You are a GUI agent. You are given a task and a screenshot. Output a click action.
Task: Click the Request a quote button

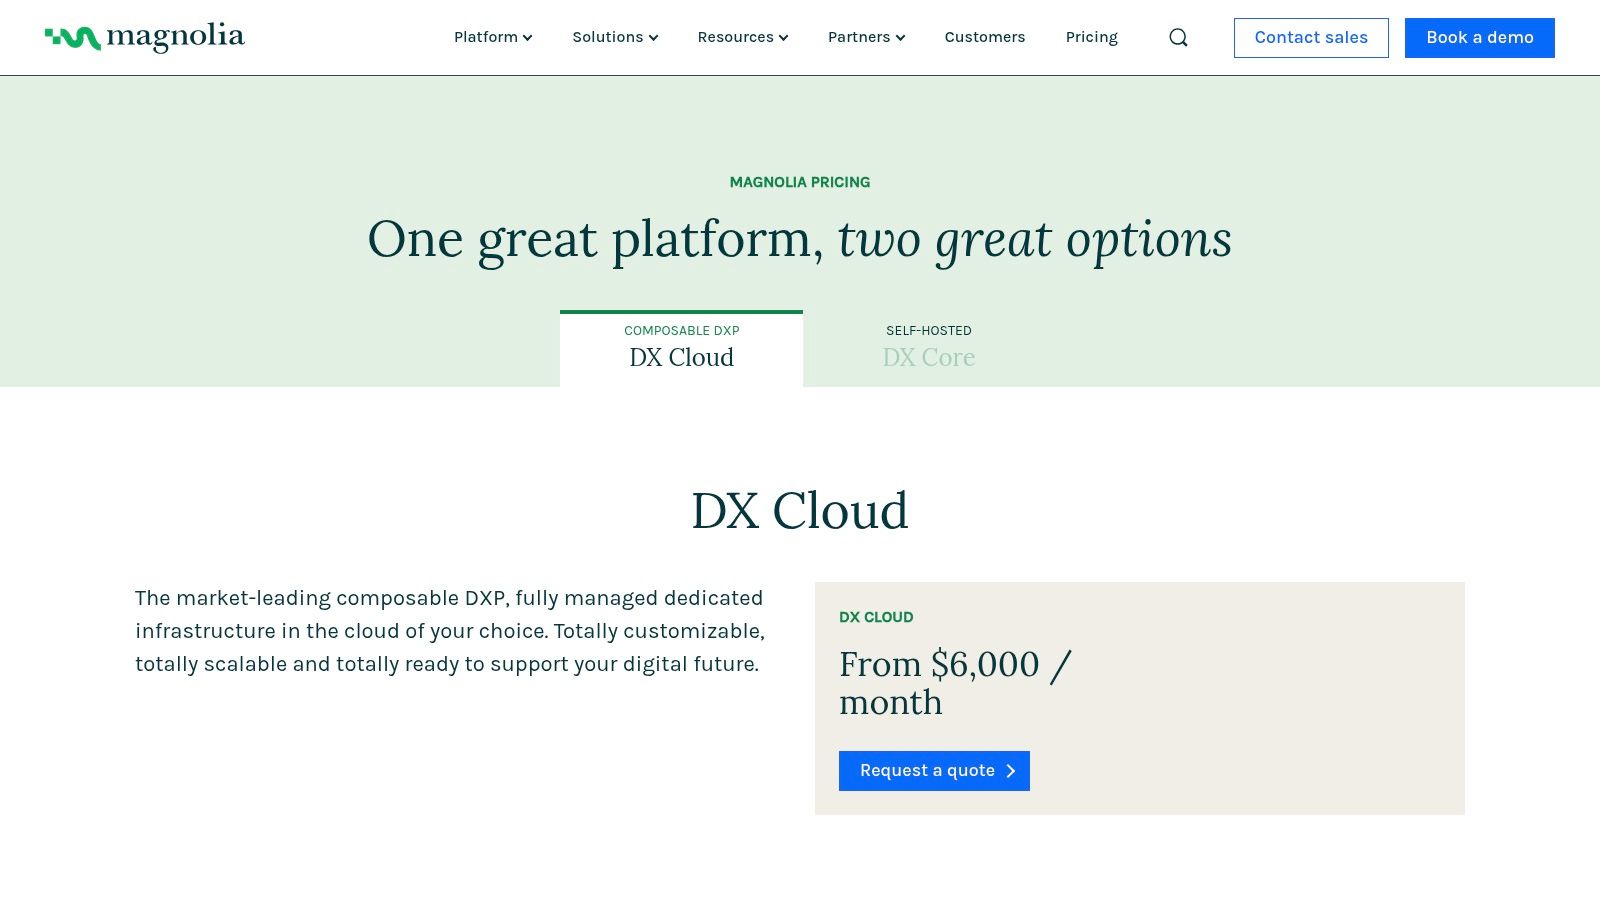click(x=934, y=771)
